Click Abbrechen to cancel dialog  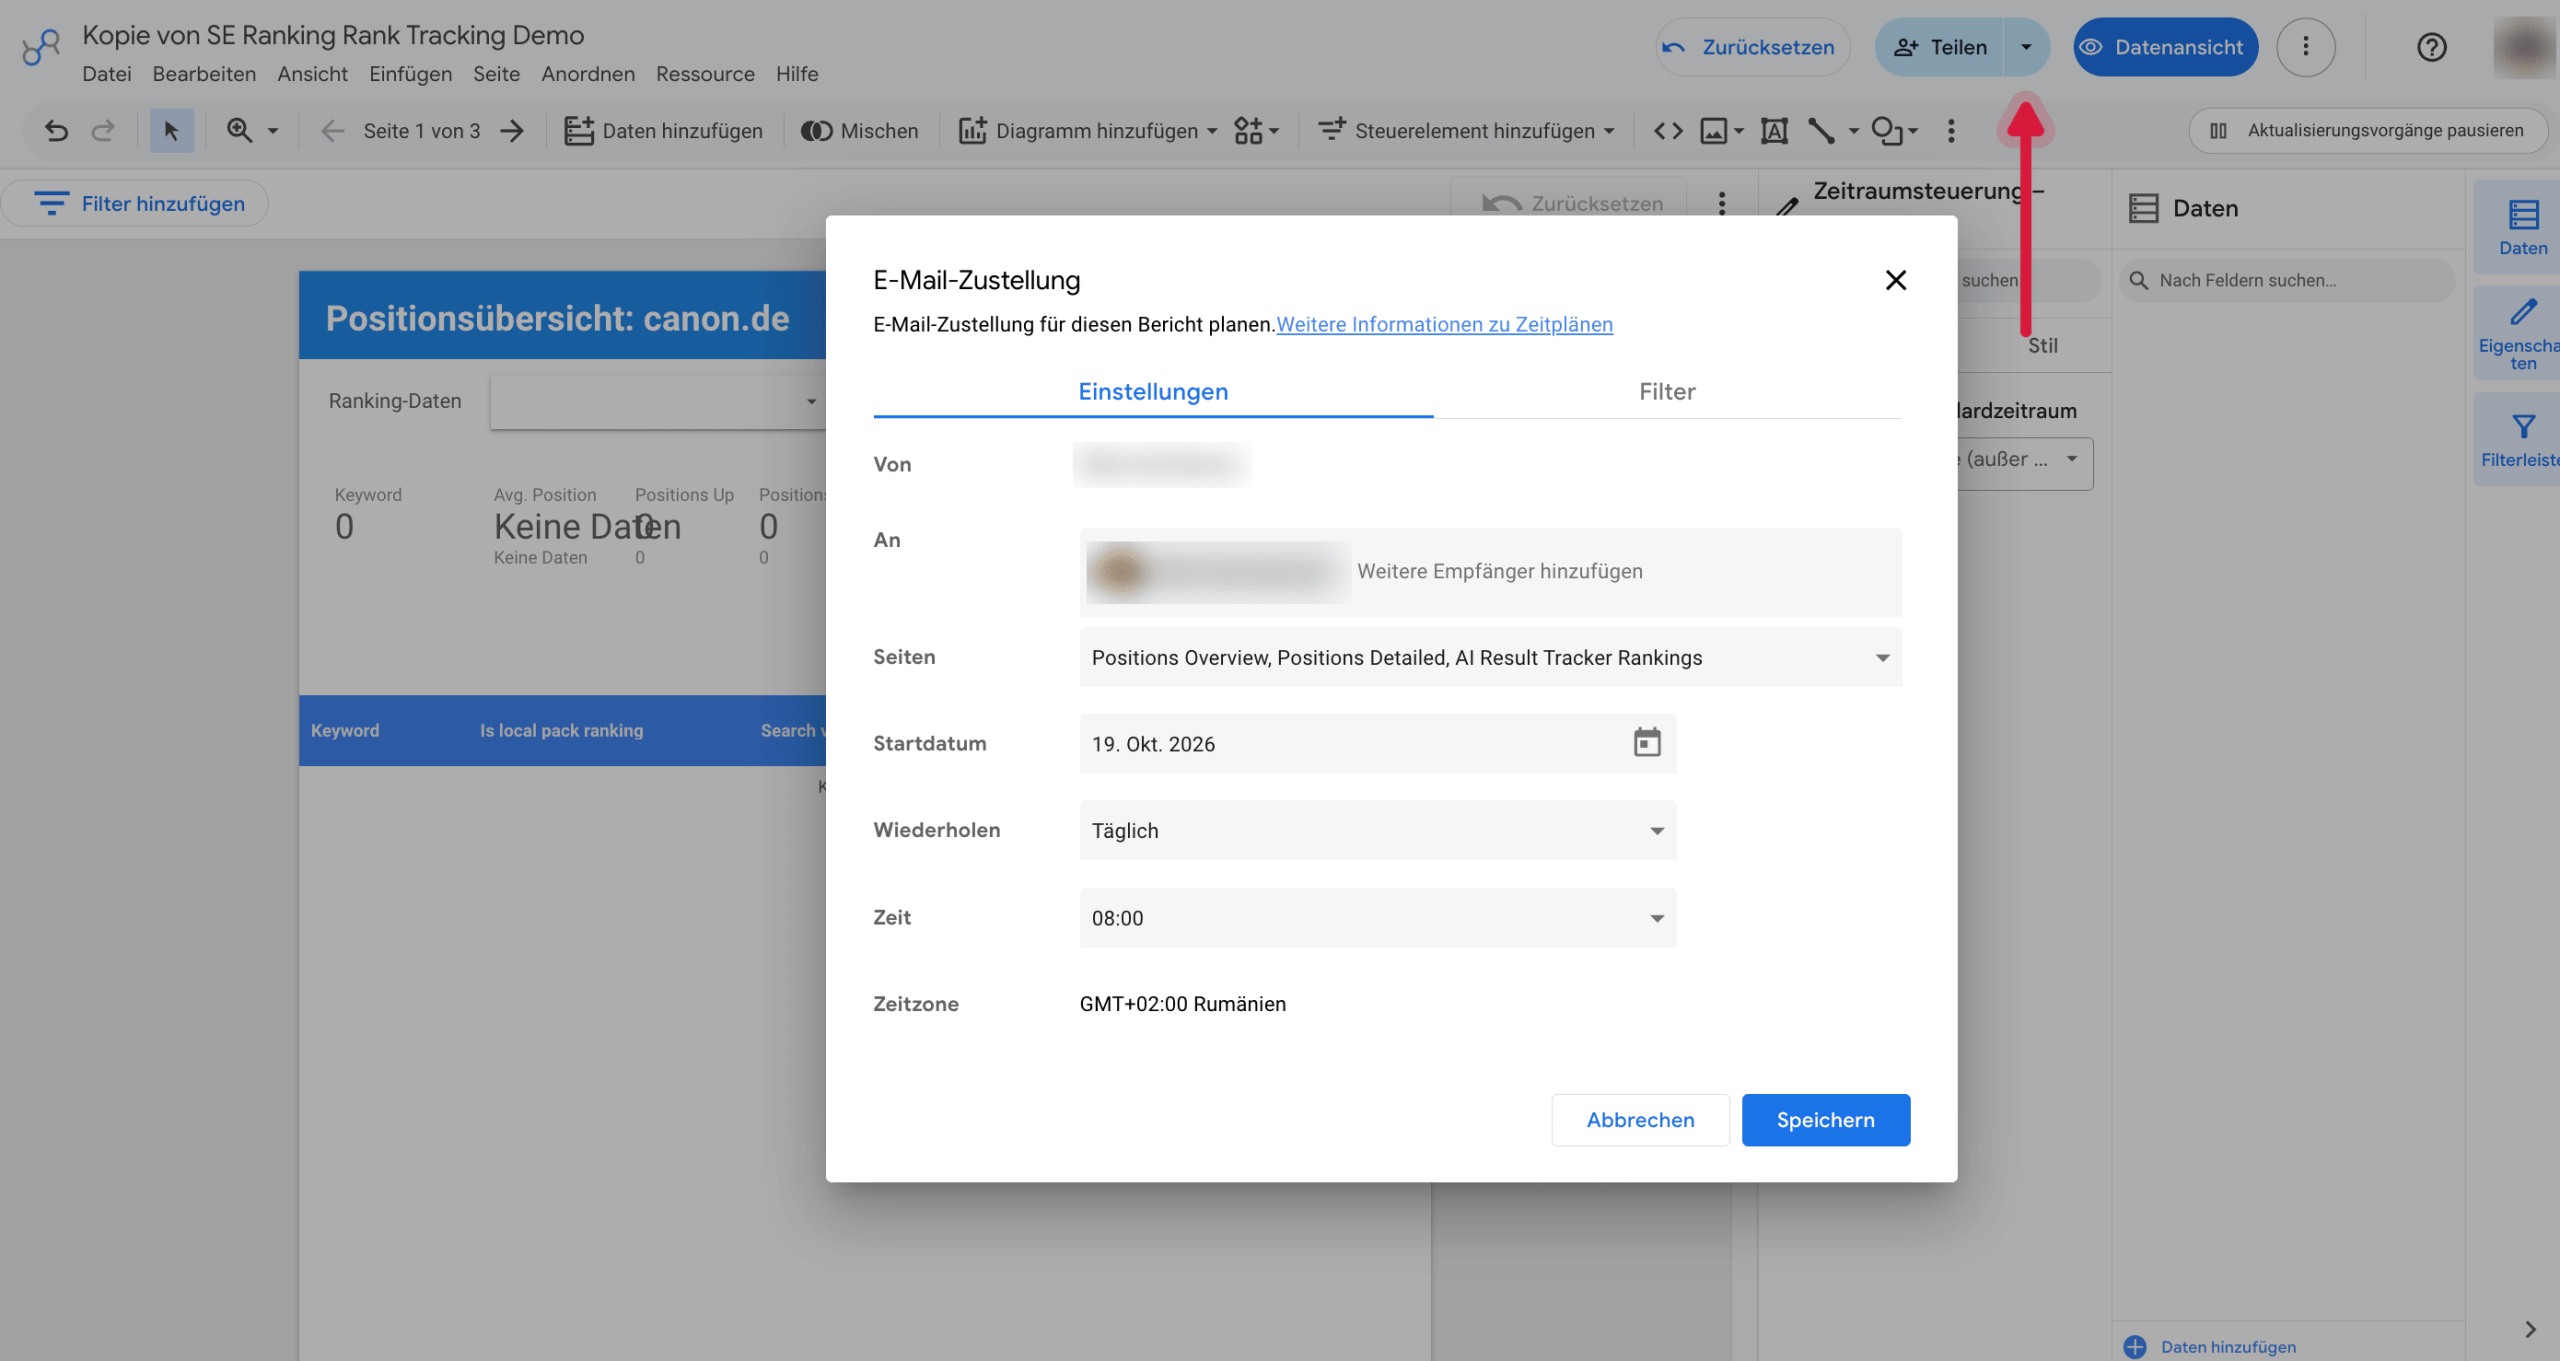[1640, 1120]
